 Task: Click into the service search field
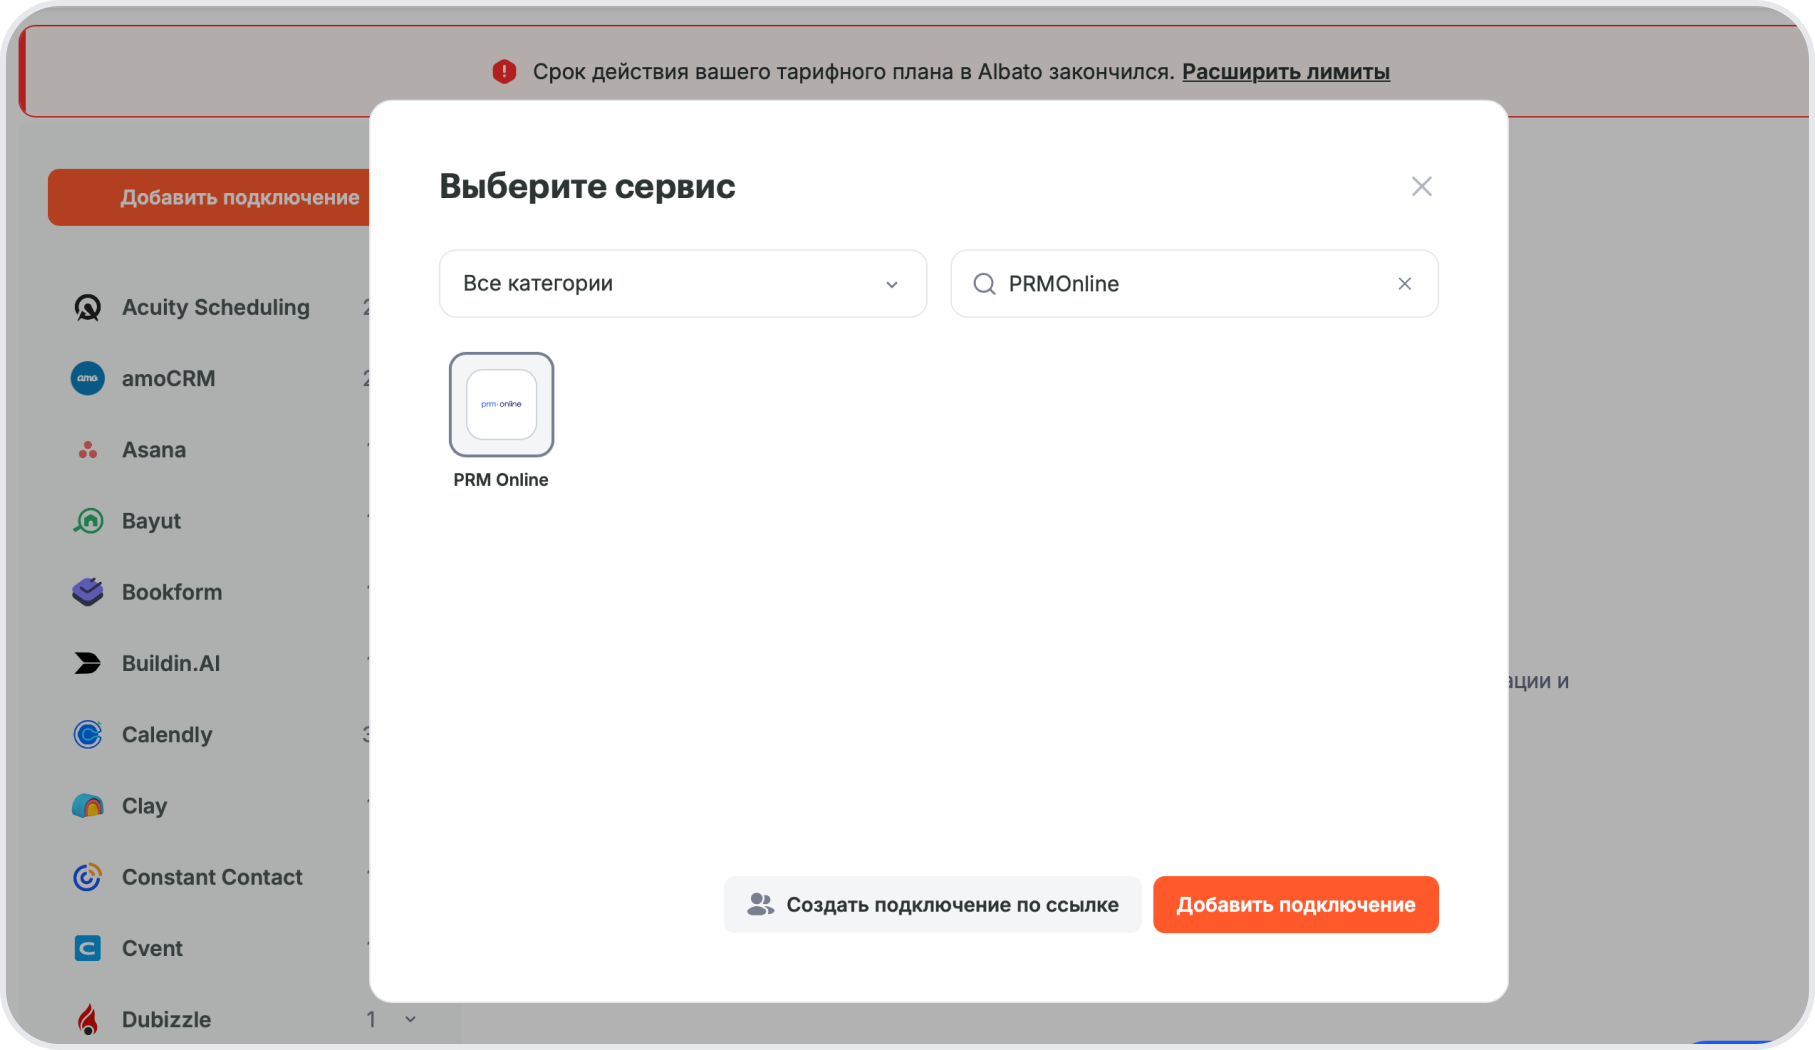coord(1190,284)
